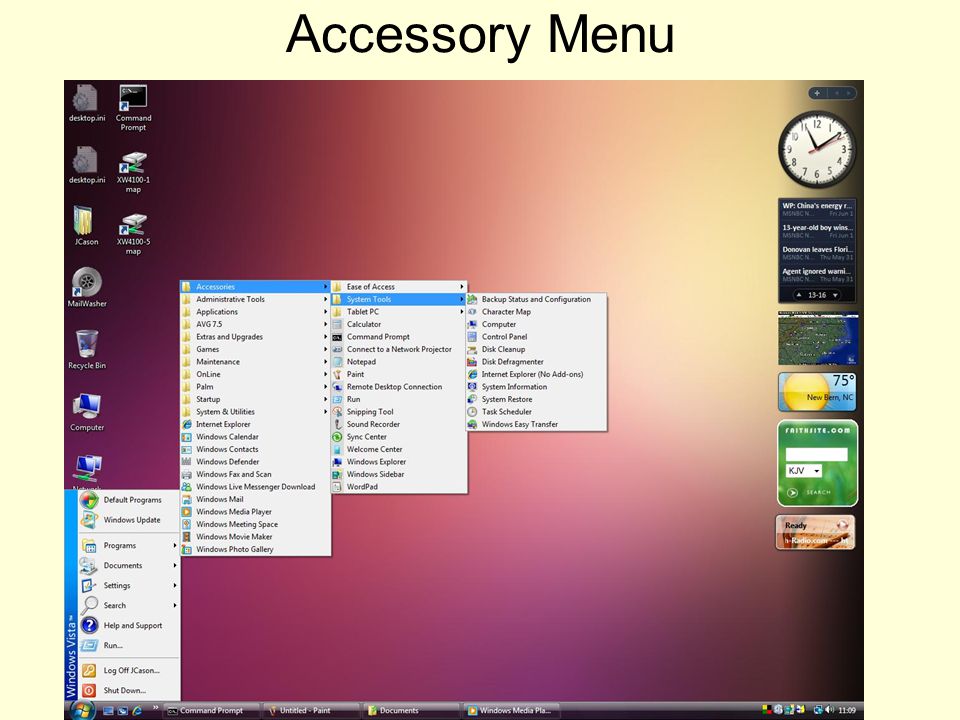Image resolution: width=960 pixels, height=720 pixels.
Task: Open Notepad from Accessories menu
Action: pos(399,361)
